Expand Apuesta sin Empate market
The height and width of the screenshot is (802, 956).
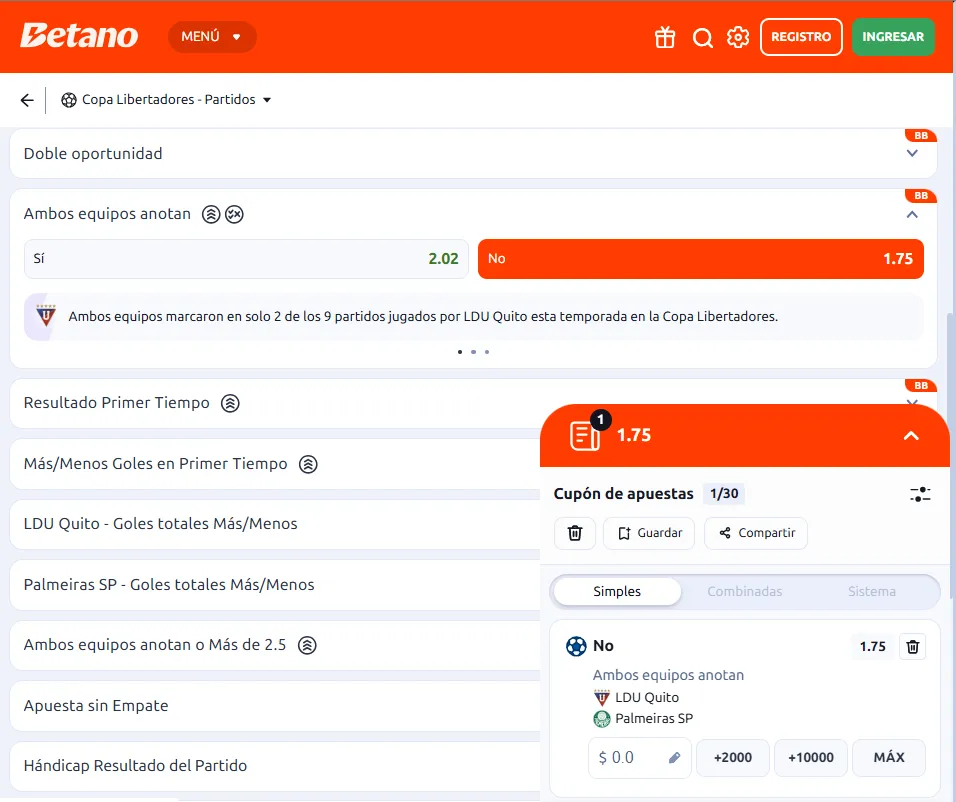(274, 706)
